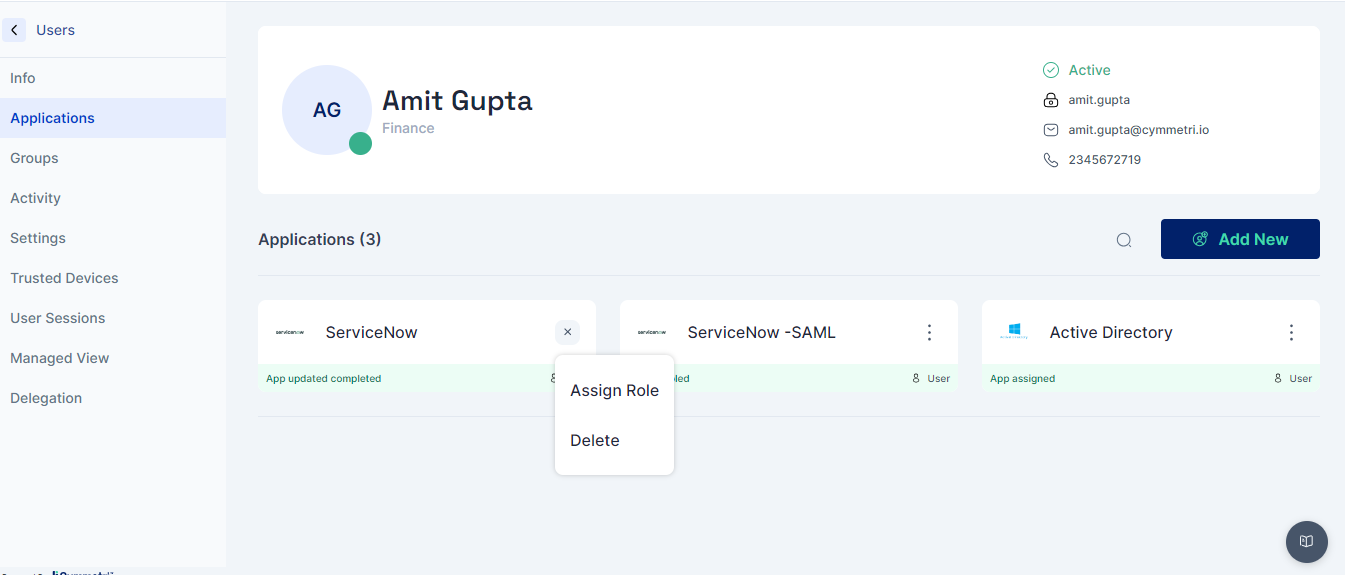Close the ServiceNow options menu with X
The width and height of the screenshot is (1345, 575).
click(x=567, y=332)
